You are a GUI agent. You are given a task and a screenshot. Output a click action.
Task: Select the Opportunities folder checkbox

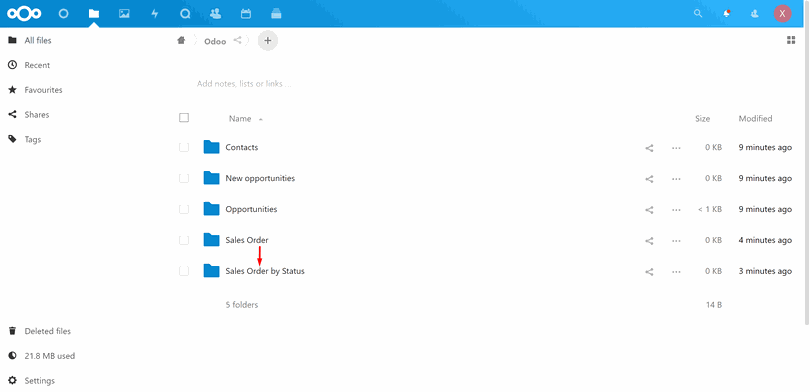[x=184, y=210]
